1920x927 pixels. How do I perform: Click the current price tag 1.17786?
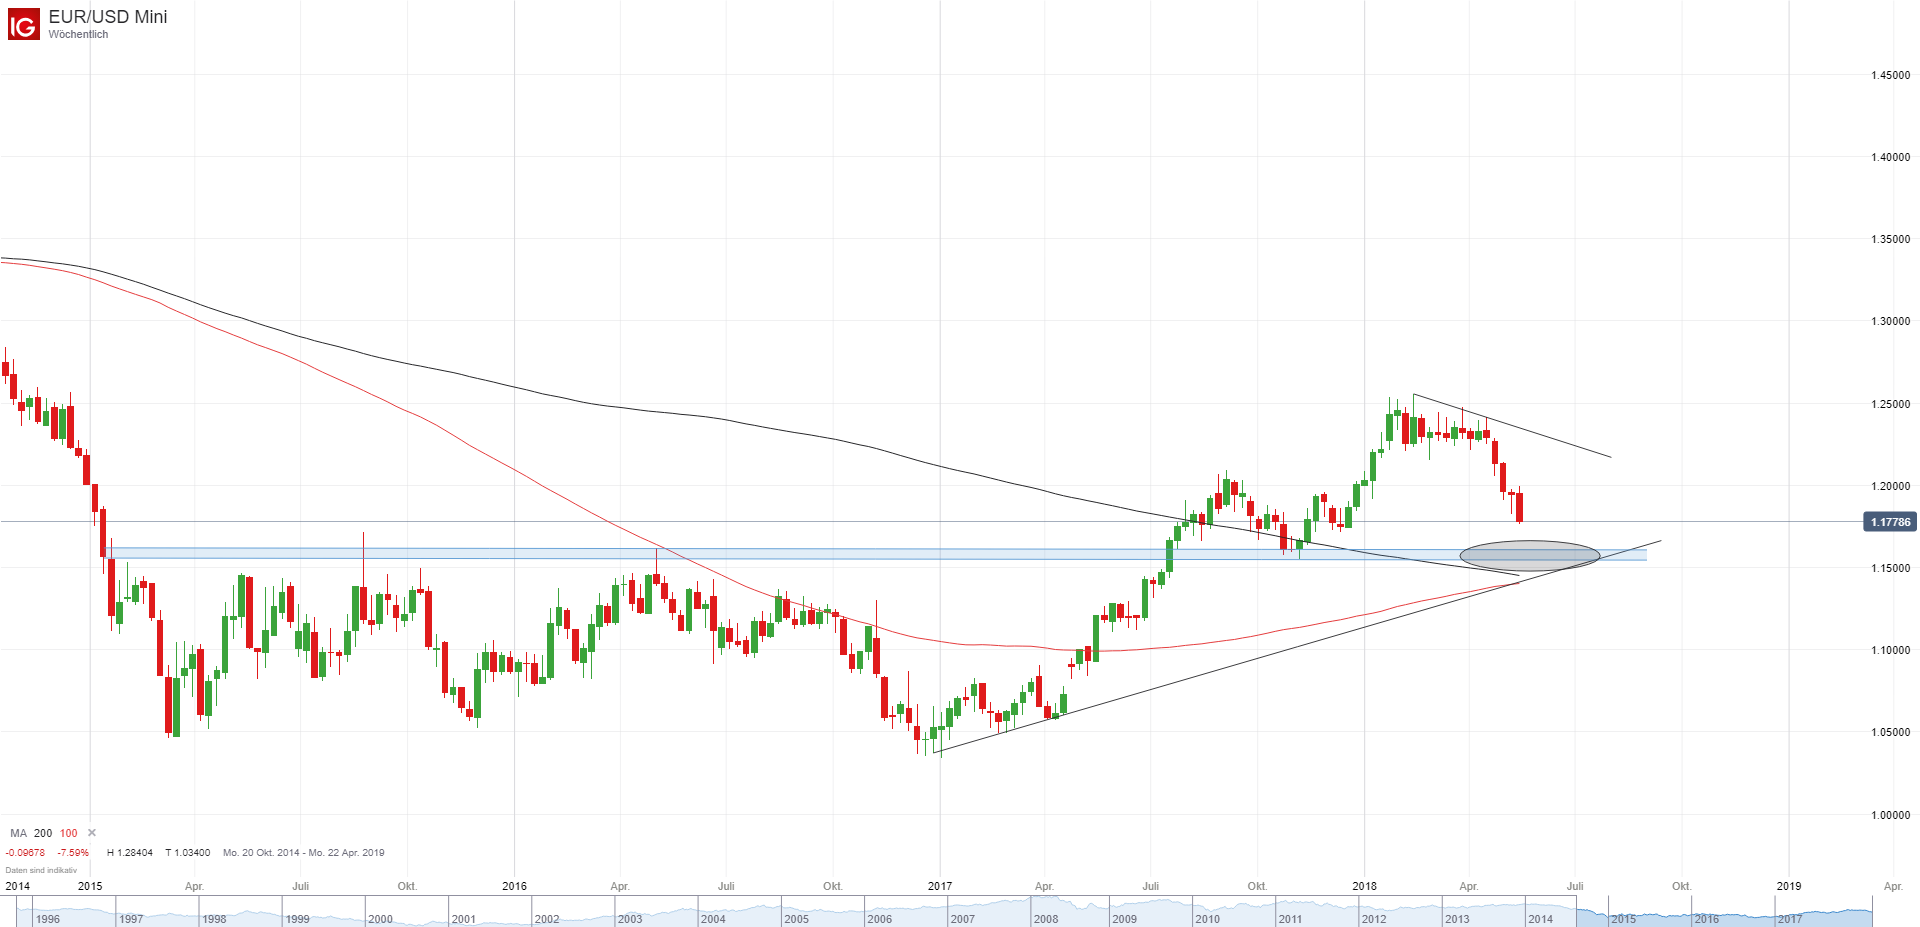point(1890,522)
